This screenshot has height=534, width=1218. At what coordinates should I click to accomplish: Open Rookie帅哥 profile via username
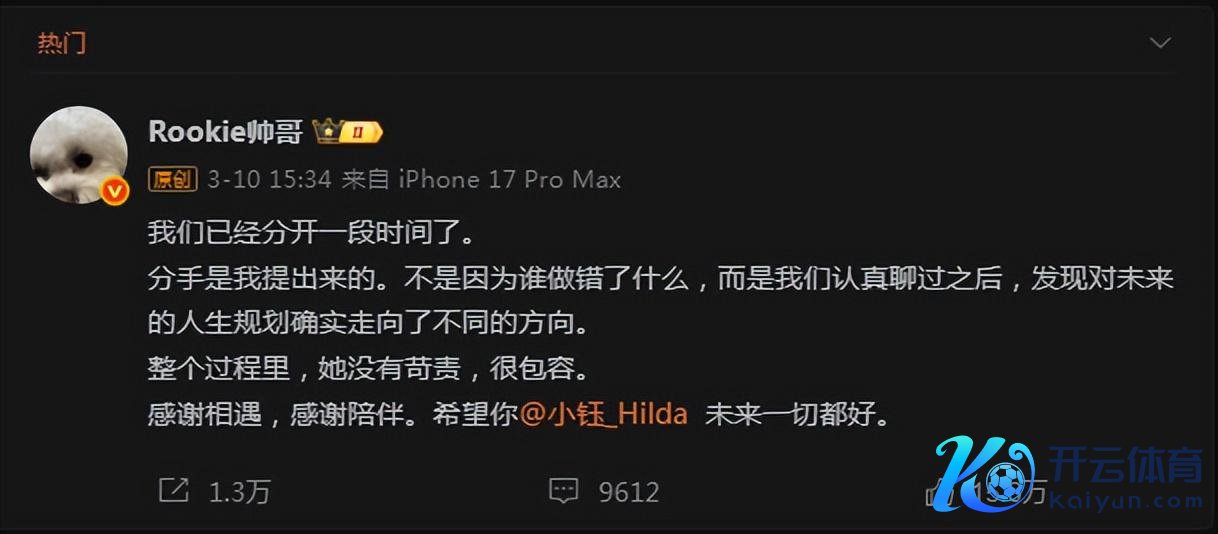[225, 131]
